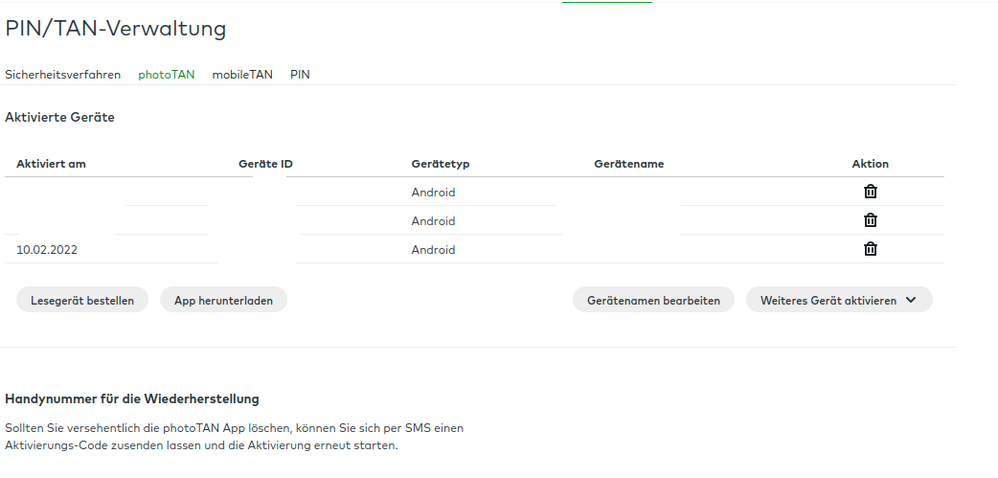Click the Aktiviert am column header
998x478 pixels.
tap(51, 164)
